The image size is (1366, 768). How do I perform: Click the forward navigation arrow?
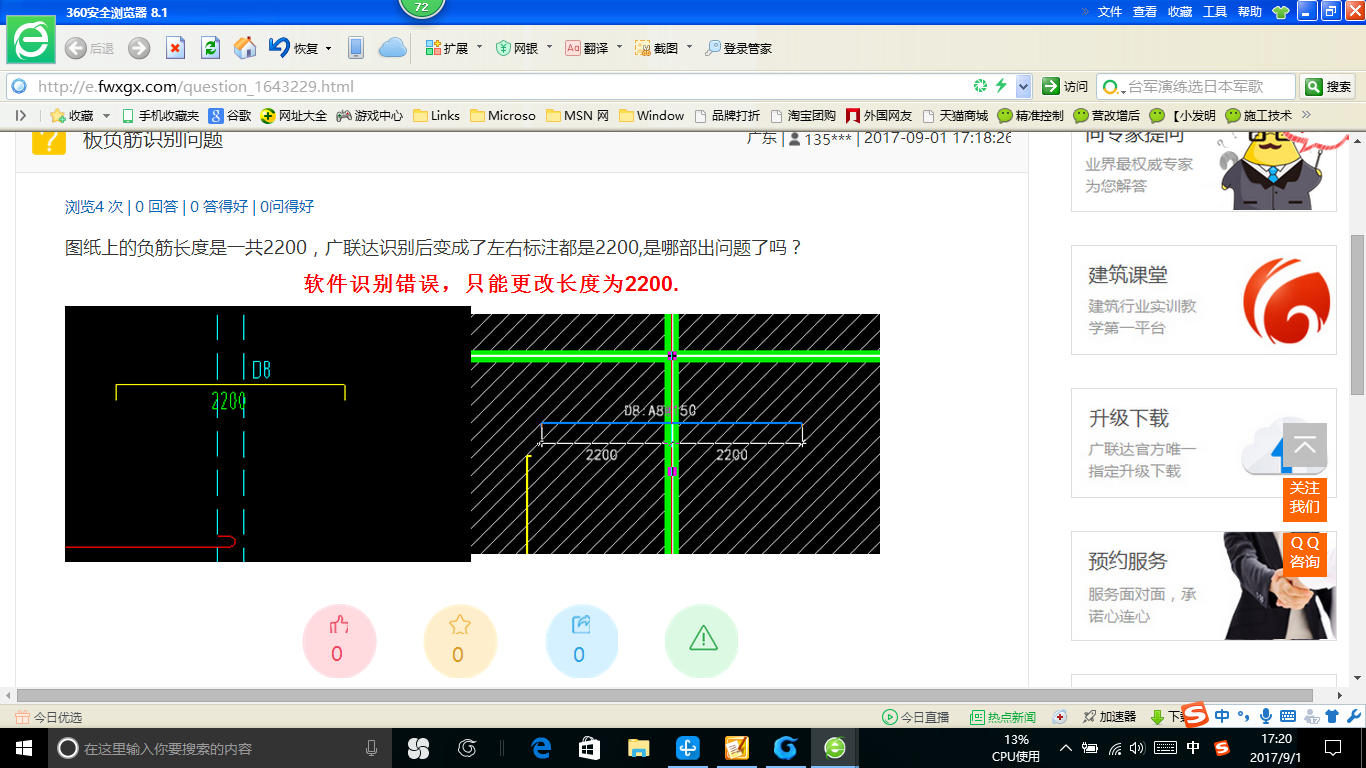(x=139, y=48)
